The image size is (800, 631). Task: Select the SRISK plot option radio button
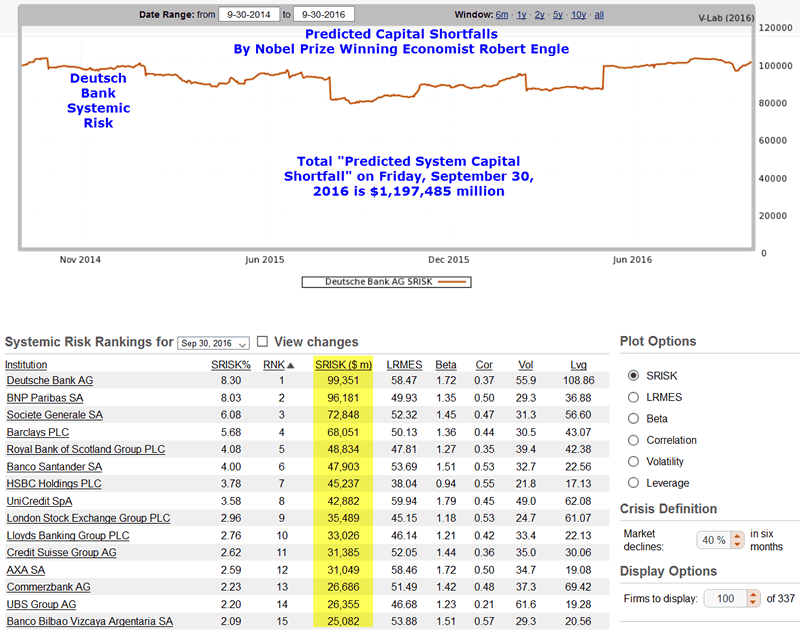pyautogui.click(x=633, y=376)
